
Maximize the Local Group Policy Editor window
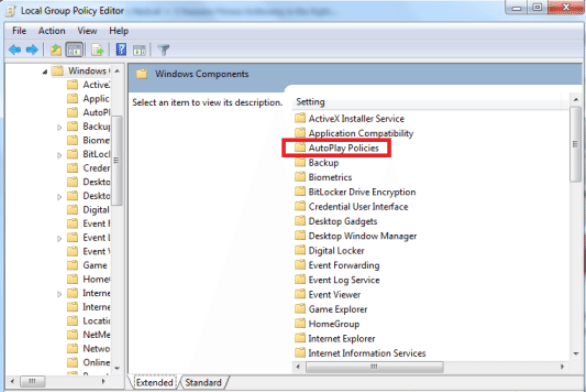coord(537,7)
